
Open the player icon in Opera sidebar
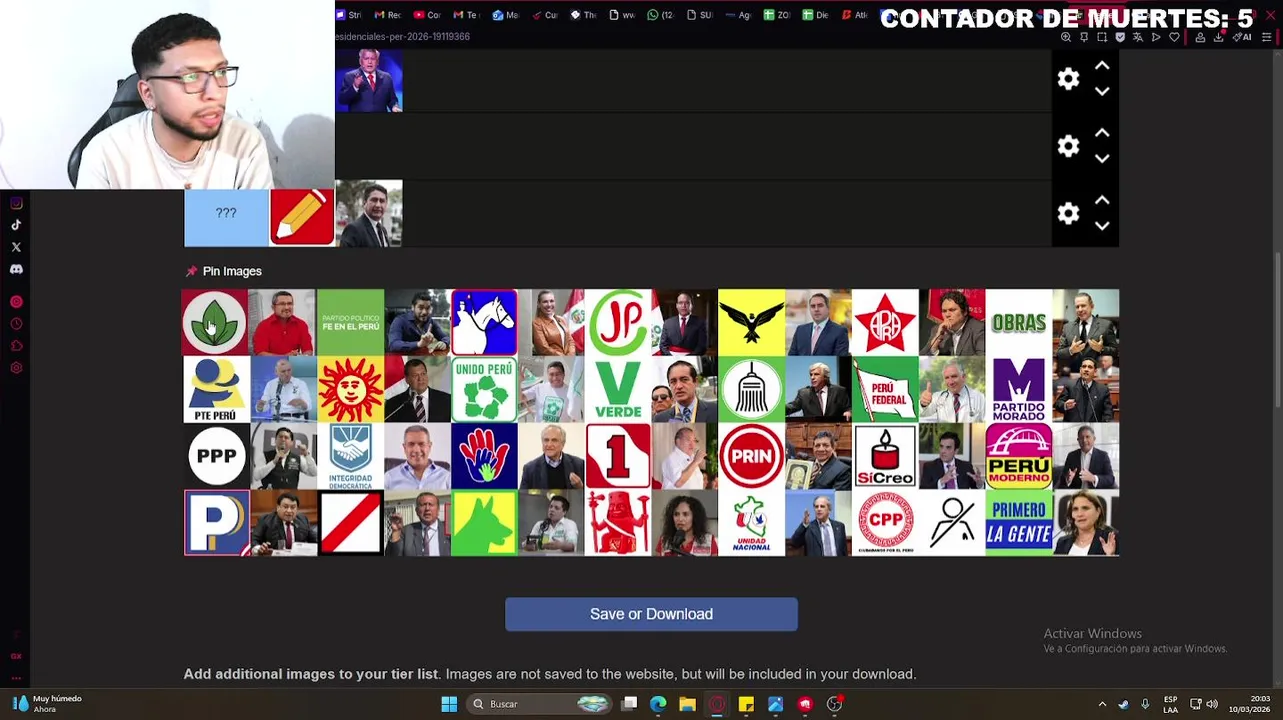[x=16, y=302]
